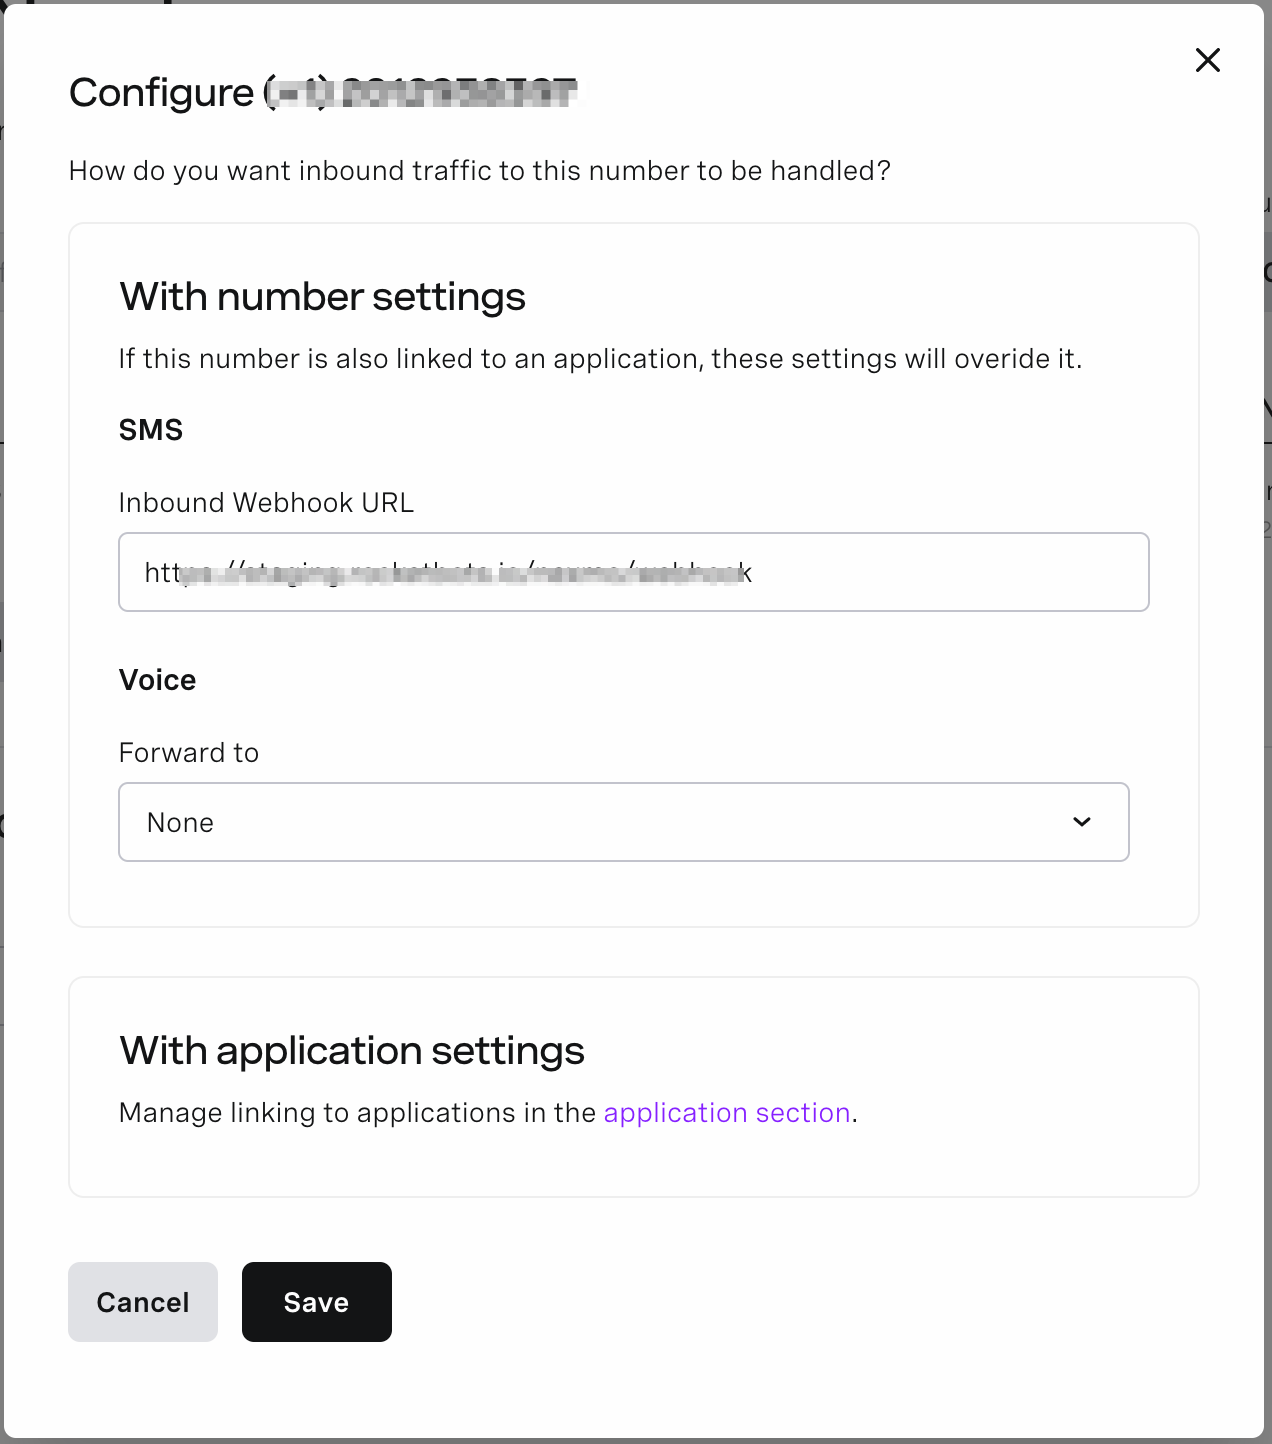This screenshot has height=1444, width=1272.
Task: Click the chevron arrow in Forward to box
Action: tap(1082, 822)
